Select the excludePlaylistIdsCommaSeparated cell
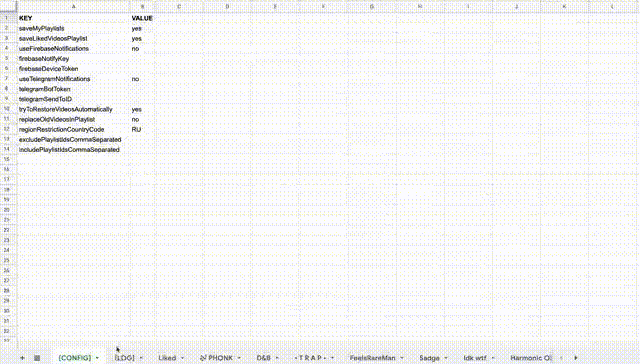Image resolution: width=640 pixels, height=364 pixels. pyautogui.click(x=73, y=140)
